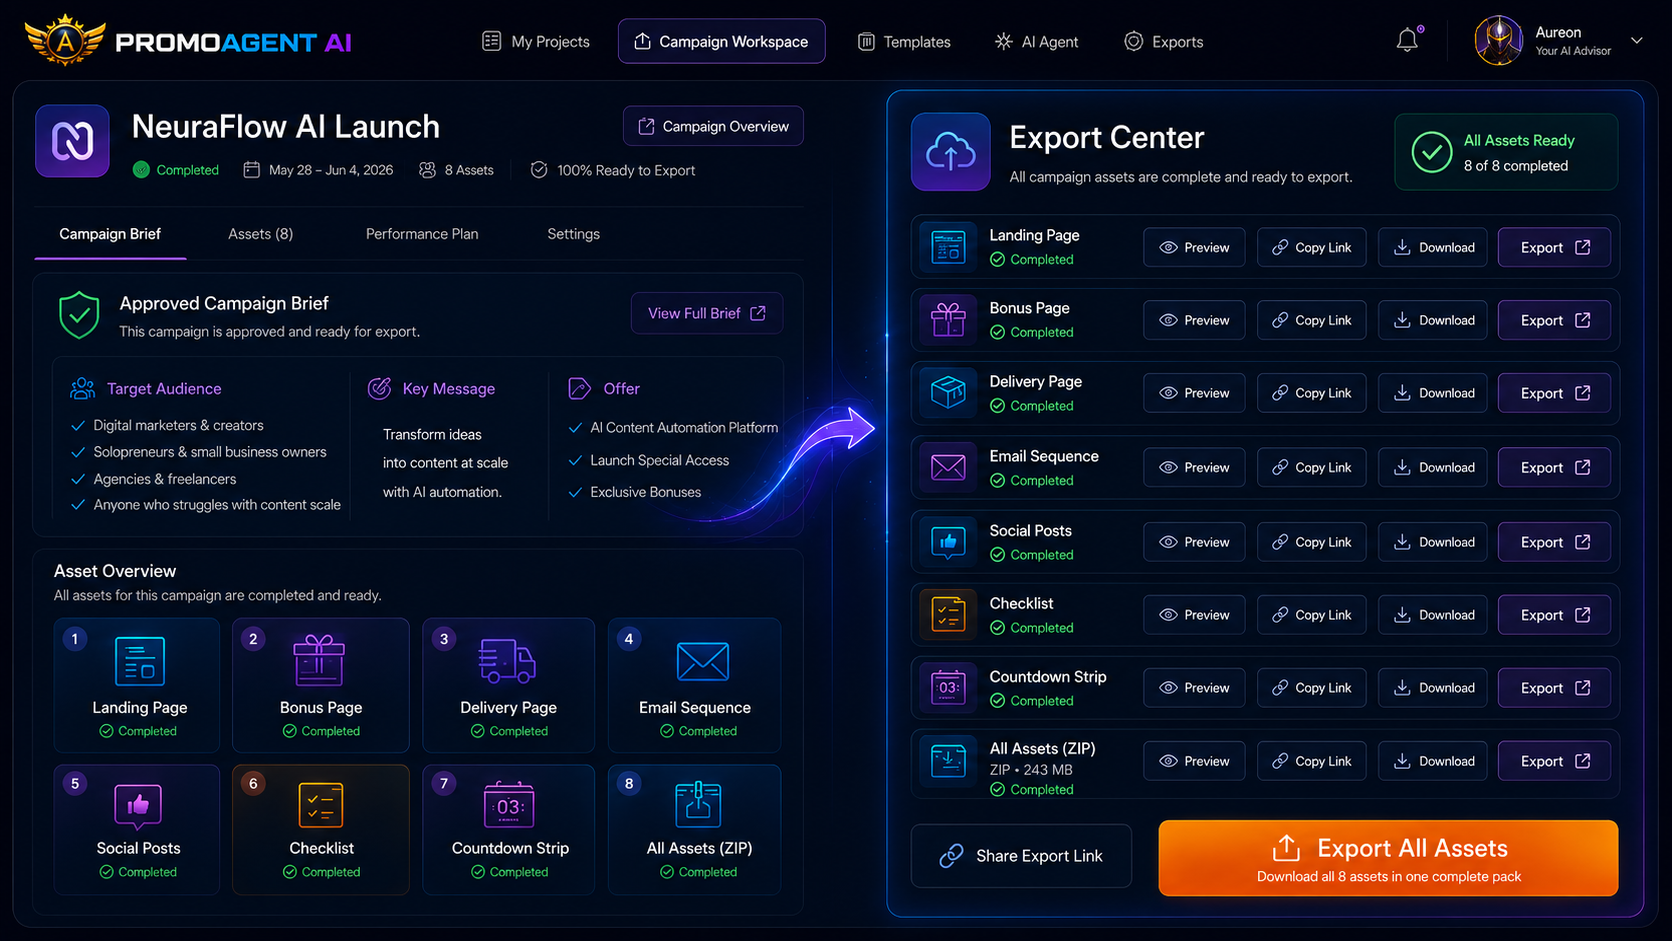Preview the Social Posts asset
This screenshot has width=1672, height=941.
[1194, 542]
